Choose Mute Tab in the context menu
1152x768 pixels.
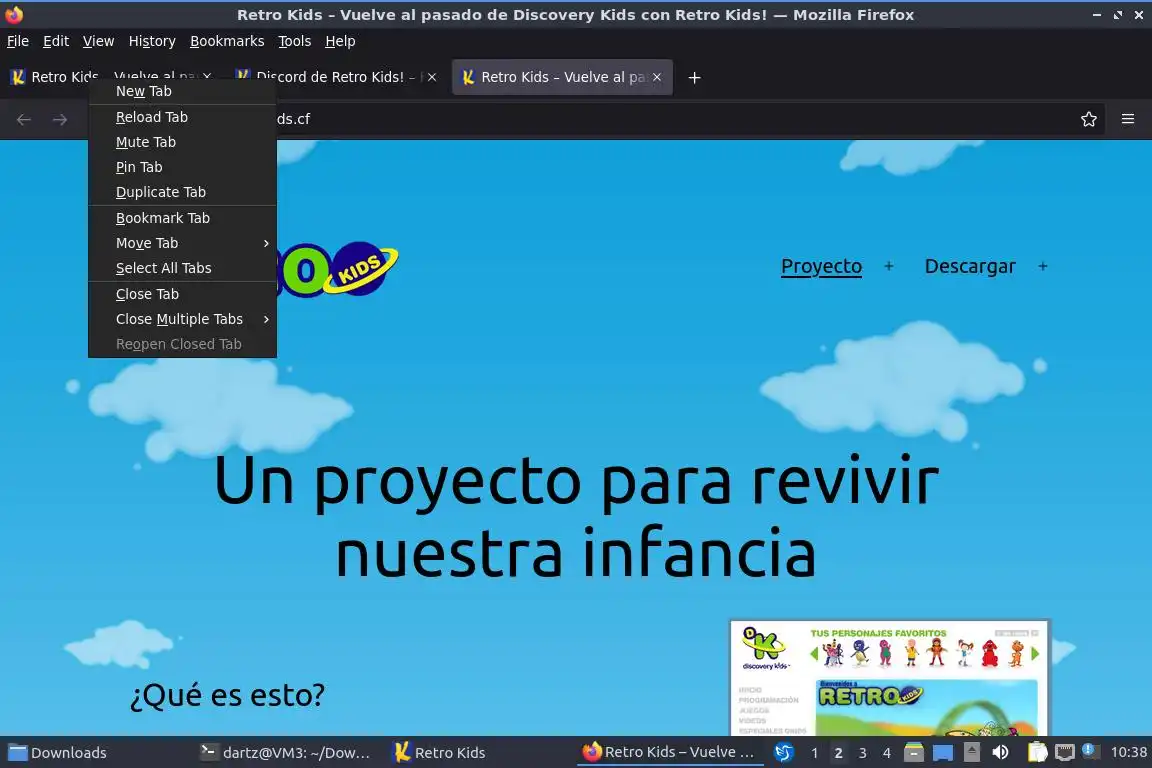point(182,142)
